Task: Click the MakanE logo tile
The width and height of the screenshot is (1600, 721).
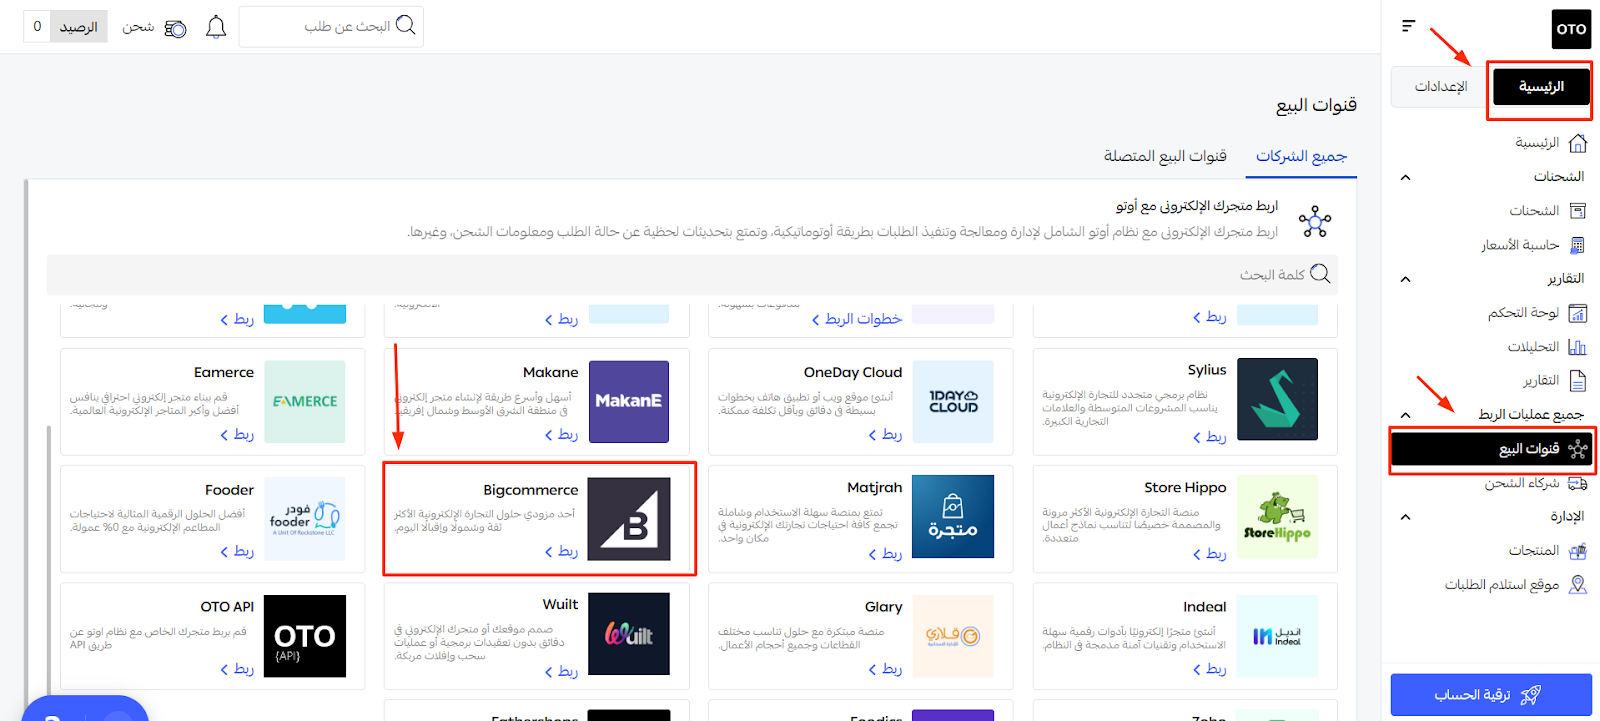Action: pyautogui.click(x=629, y=401)
